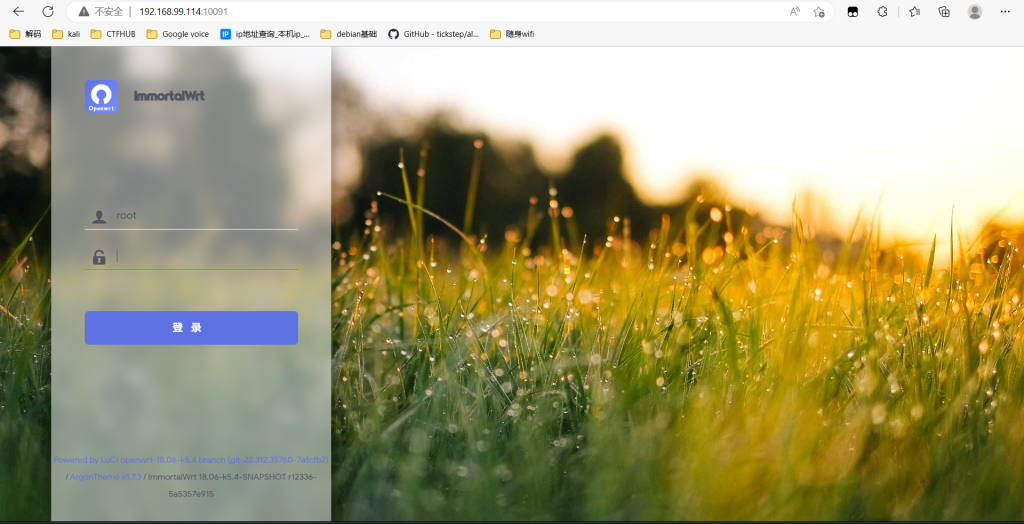Click the user profile avatar icon
Image resolution: width=1024 pixels, height=524 pixels.
[974, 12]
